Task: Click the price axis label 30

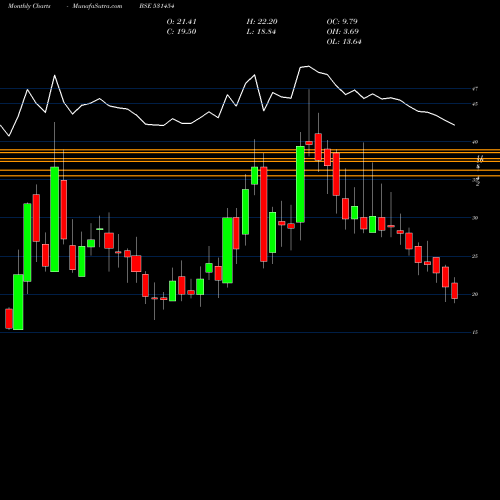Action: point(475,218)
